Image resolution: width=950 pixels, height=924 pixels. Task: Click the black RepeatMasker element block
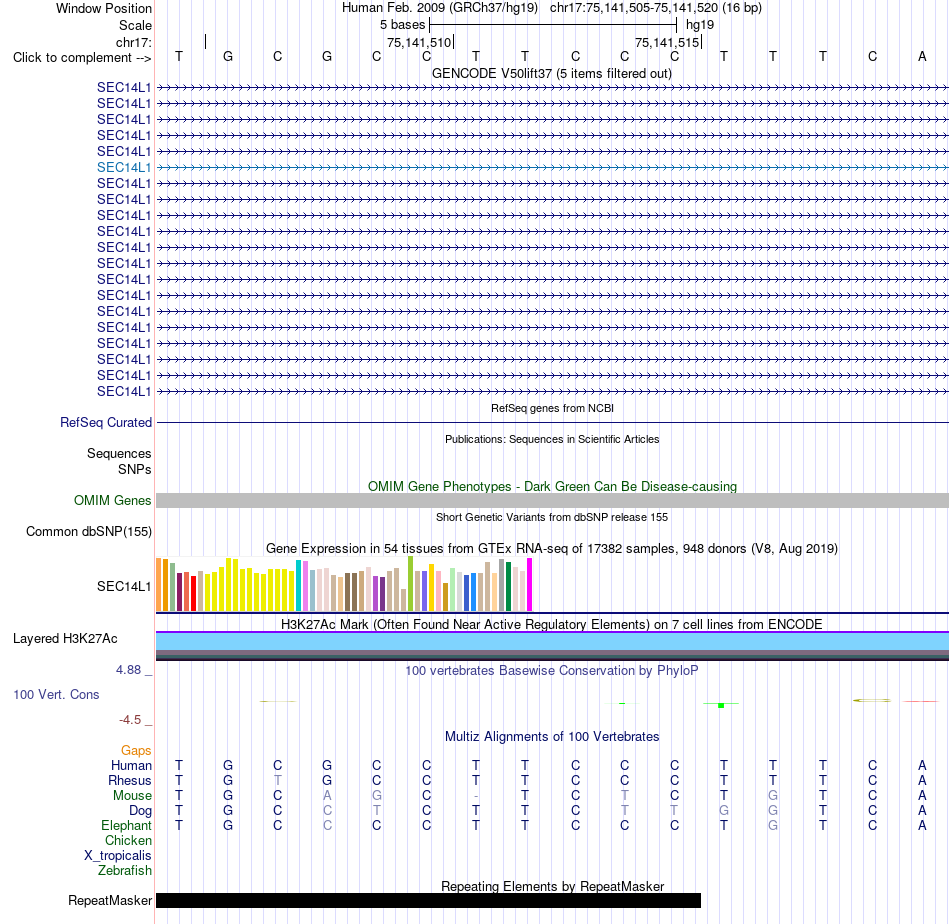[x=428, y=900]
